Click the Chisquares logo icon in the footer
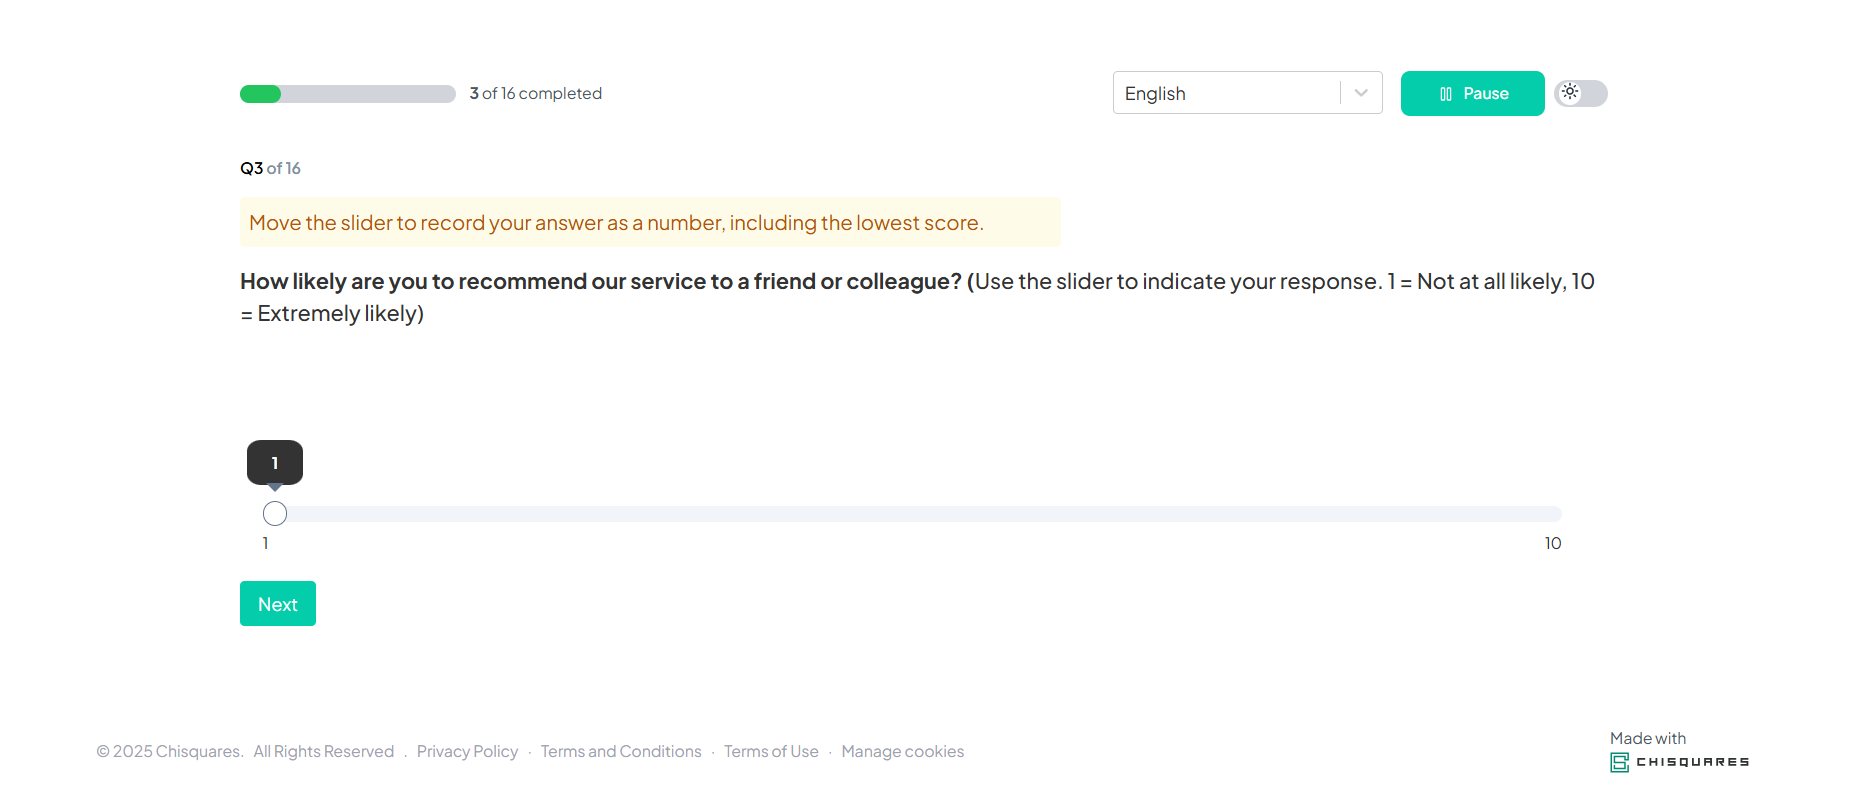This screenshot has height=785, width=1856. click(x=1619, y=763)
